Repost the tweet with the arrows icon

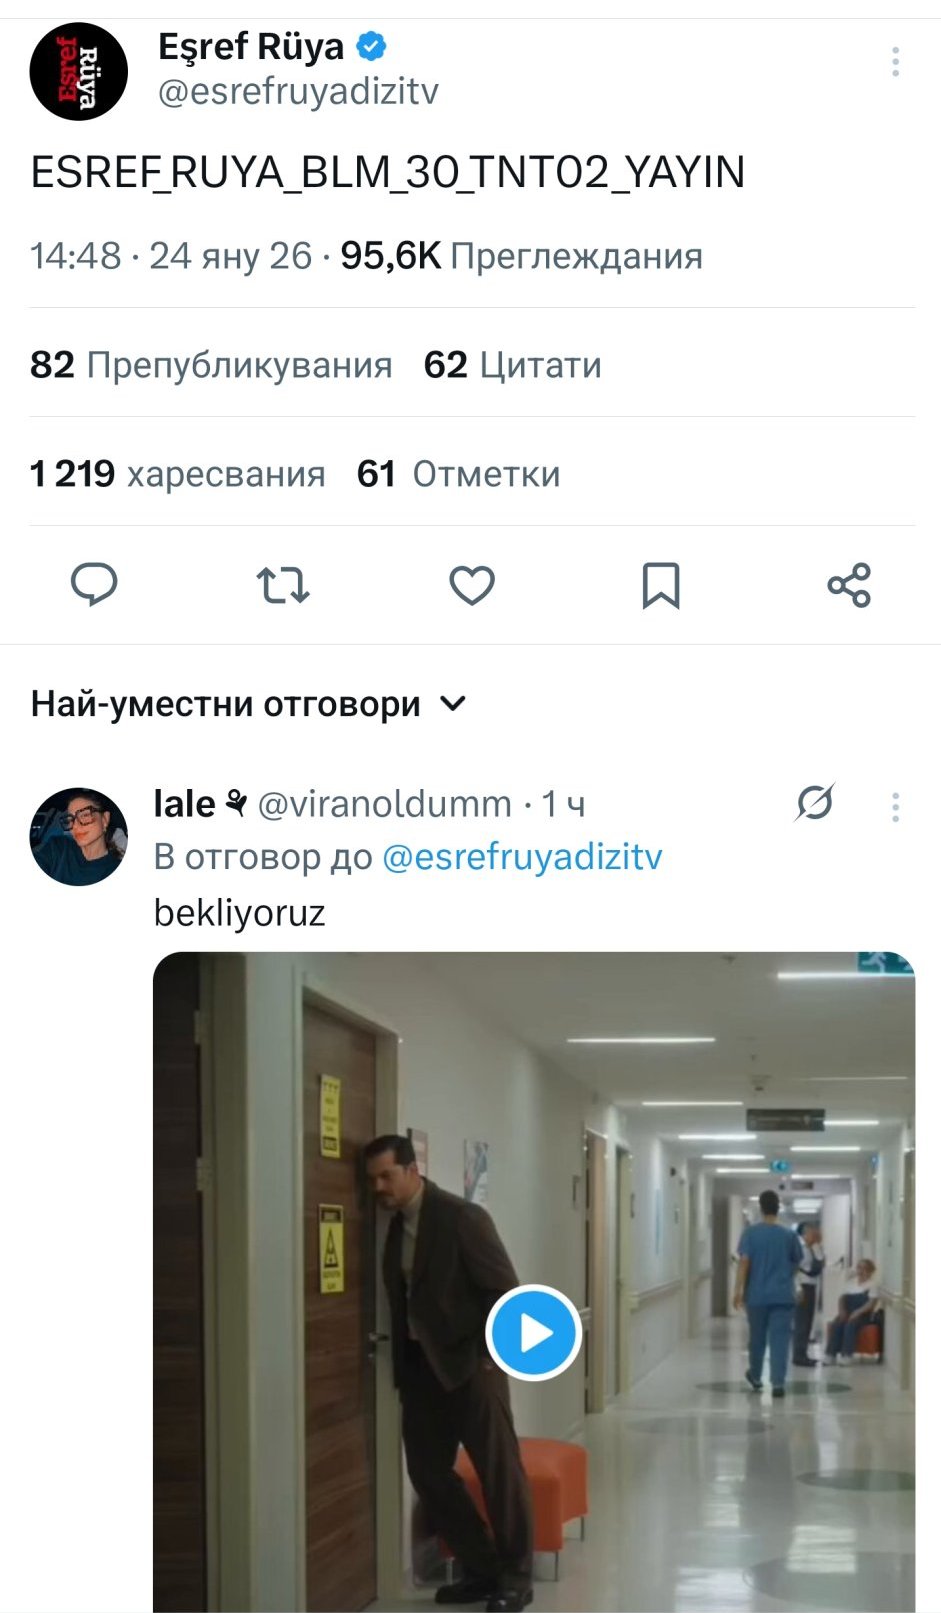coord(283,585)
